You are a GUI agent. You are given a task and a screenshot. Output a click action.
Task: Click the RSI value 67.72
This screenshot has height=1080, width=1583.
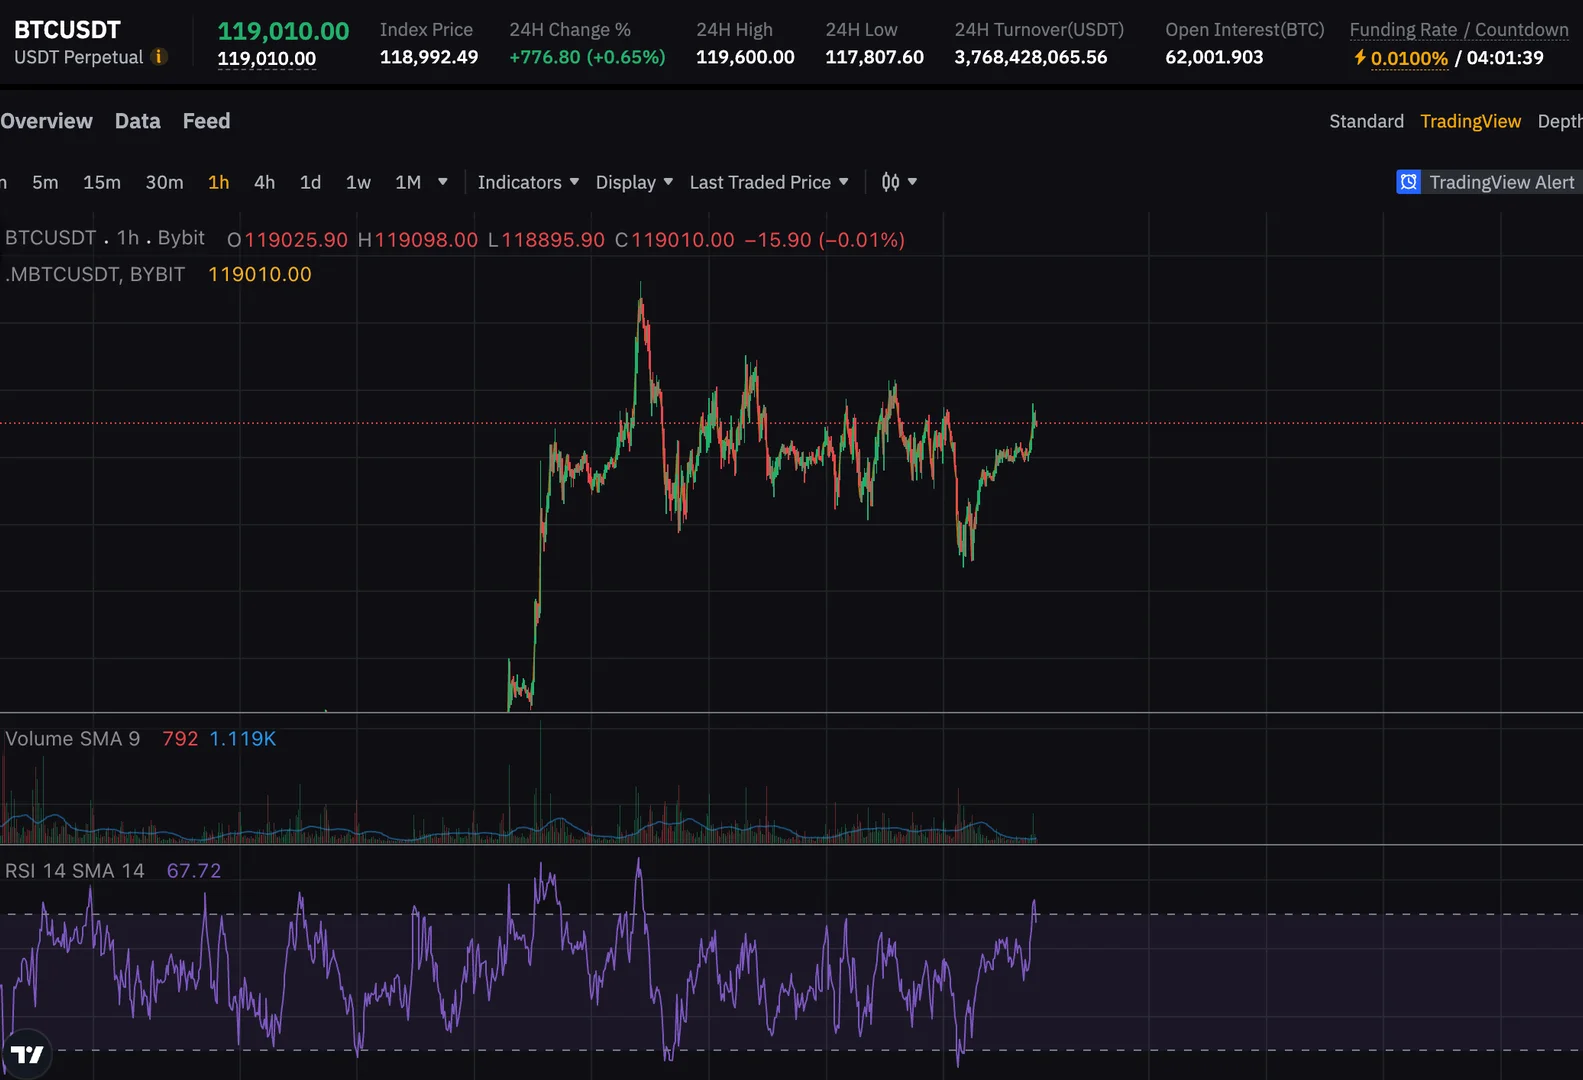pyautogui.click(x=194, y=871)
